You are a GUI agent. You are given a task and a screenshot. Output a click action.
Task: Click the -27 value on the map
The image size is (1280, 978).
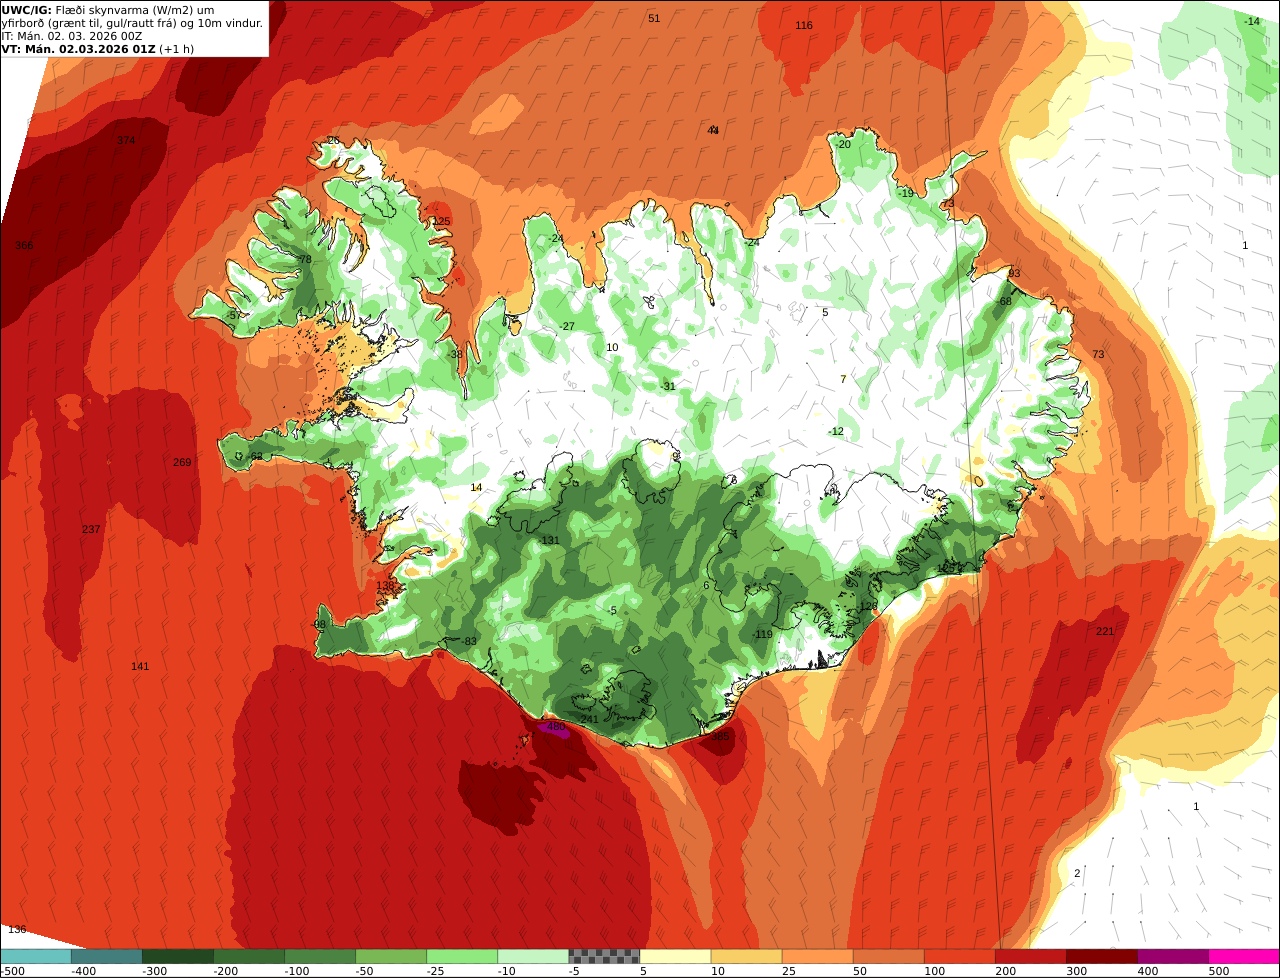point(567,327)
